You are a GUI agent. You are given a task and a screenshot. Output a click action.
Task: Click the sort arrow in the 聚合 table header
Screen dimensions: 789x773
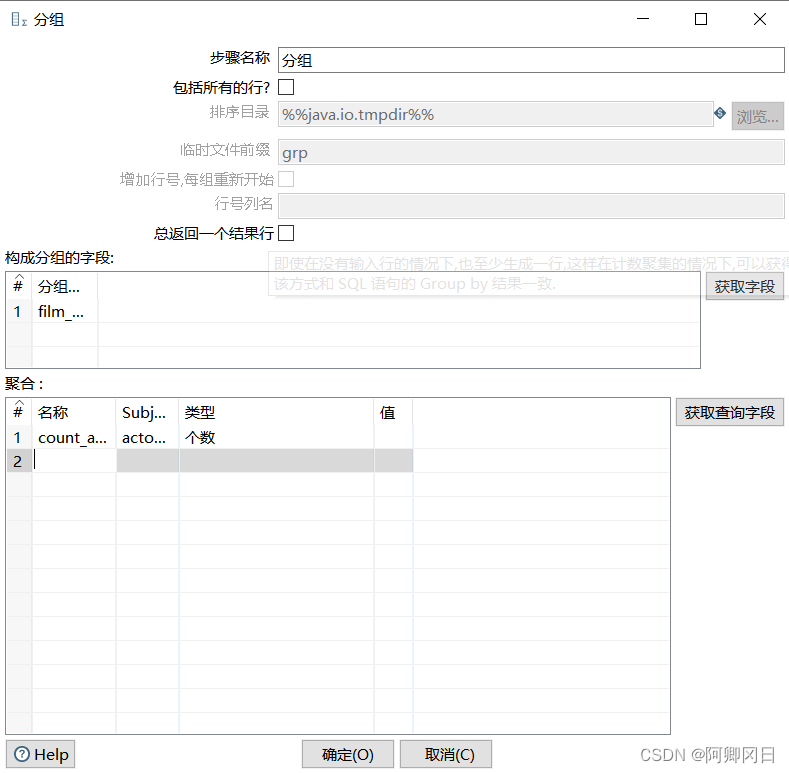(18, 404)
